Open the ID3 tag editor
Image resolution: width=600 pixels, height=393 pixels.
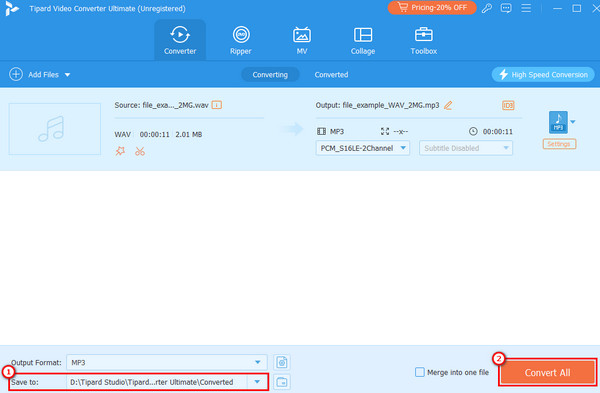[508, 105]
